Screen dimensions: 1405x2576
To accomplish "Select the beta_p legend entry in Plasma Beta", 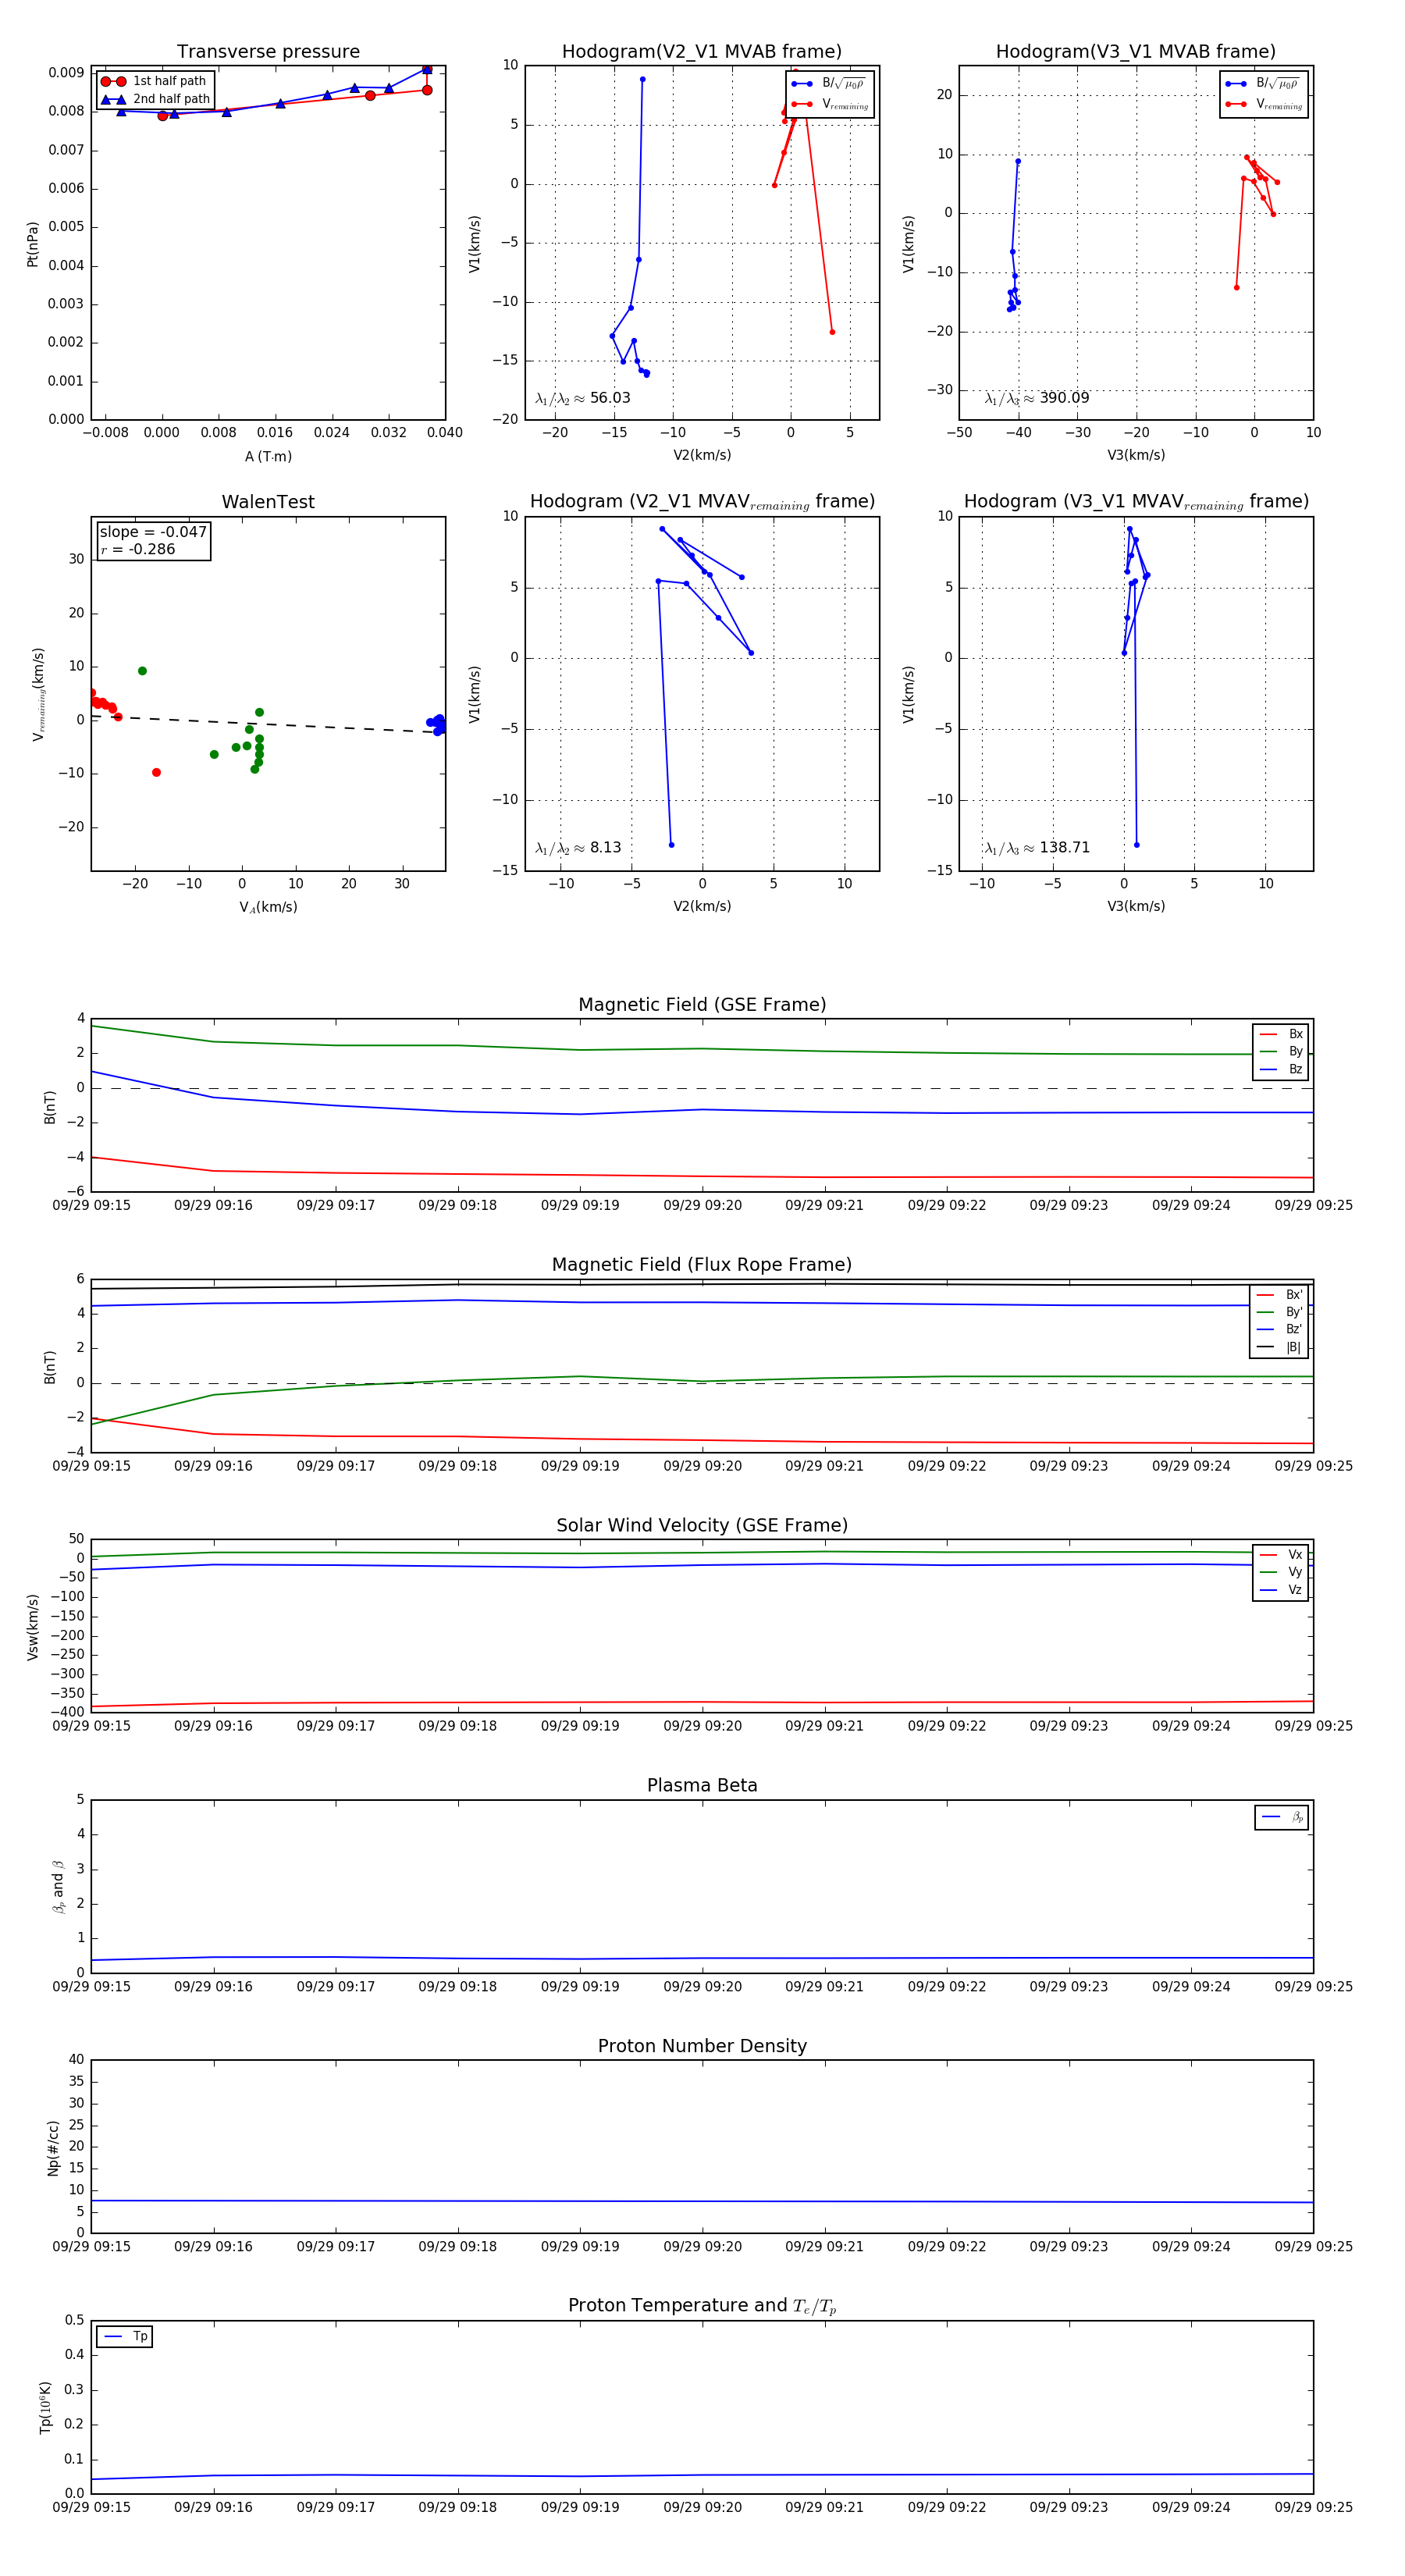I will click(x=1282, y=1817).
